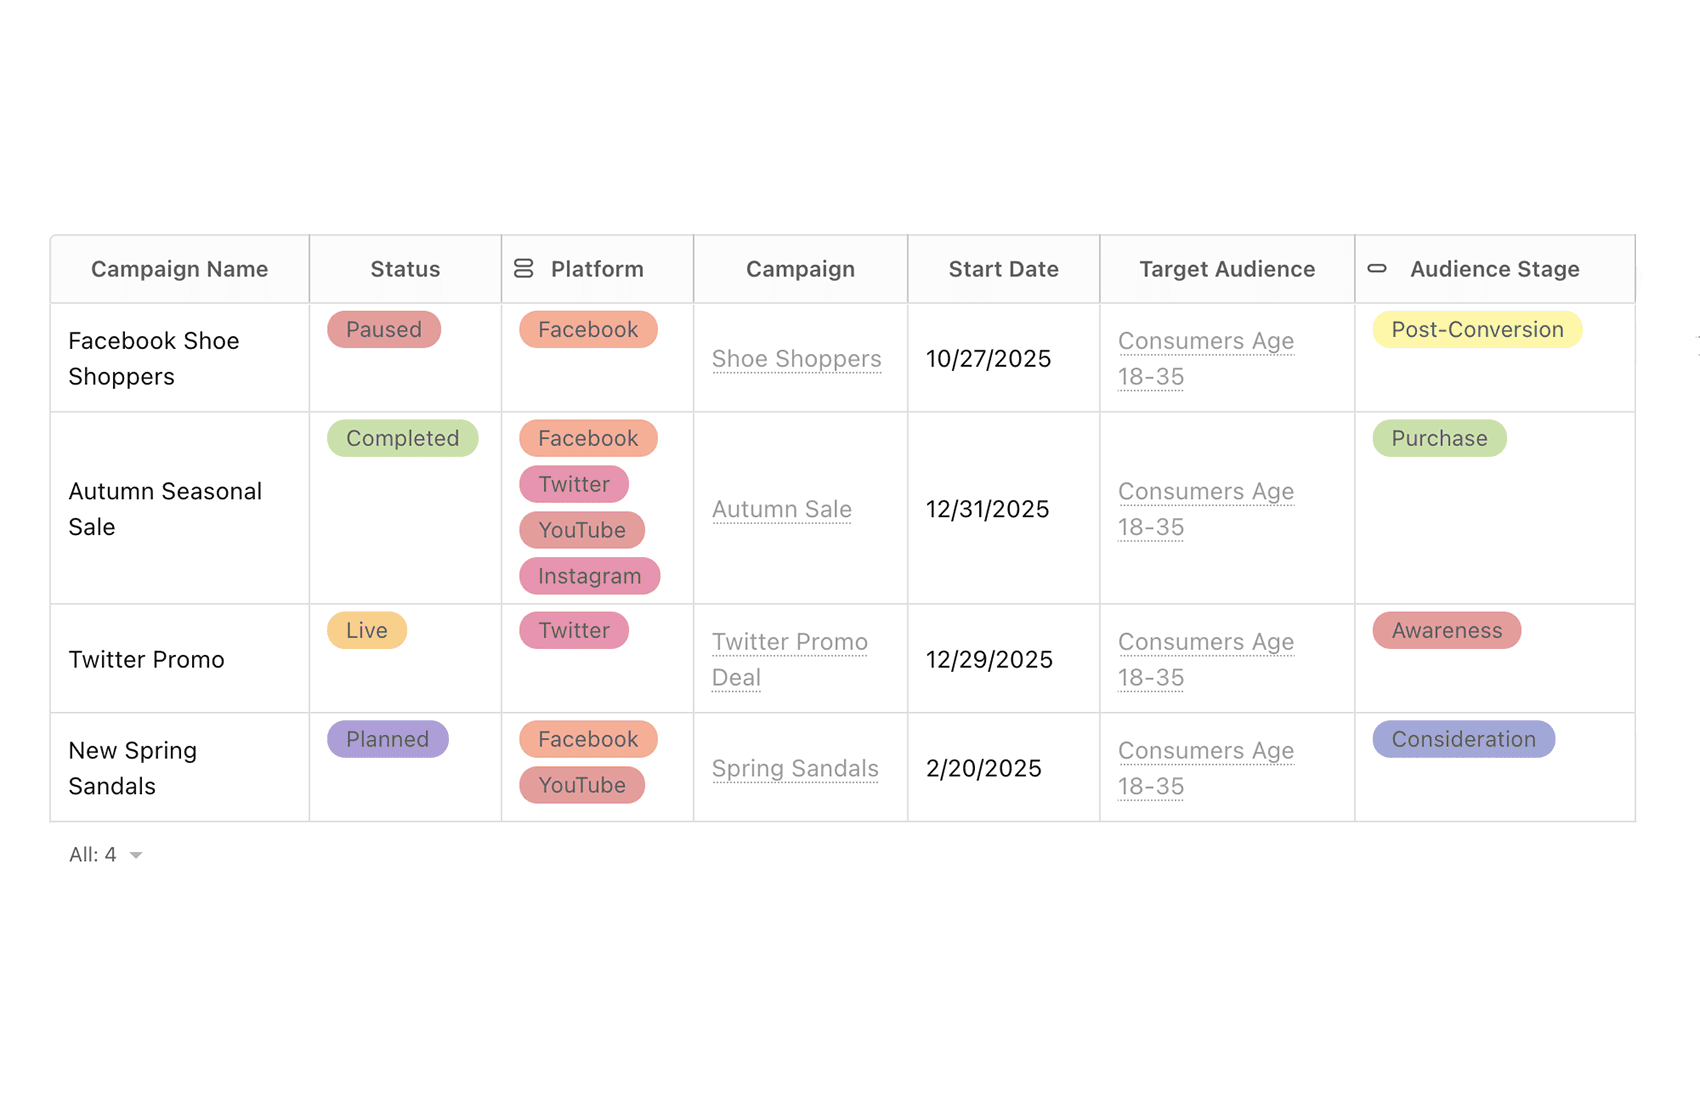
Task: Select the Live status tag
Action: pos(366,631)
